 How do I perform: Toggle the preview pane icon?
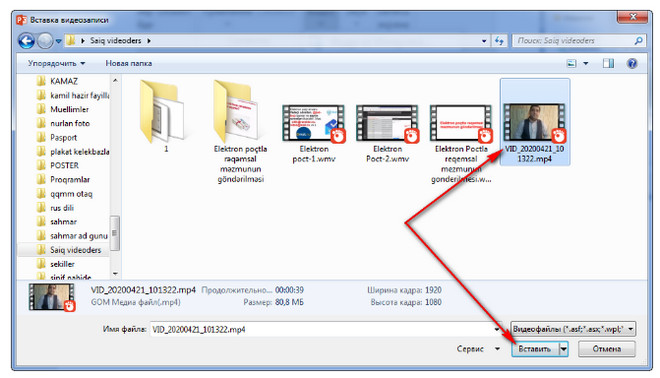click(608, 64)
